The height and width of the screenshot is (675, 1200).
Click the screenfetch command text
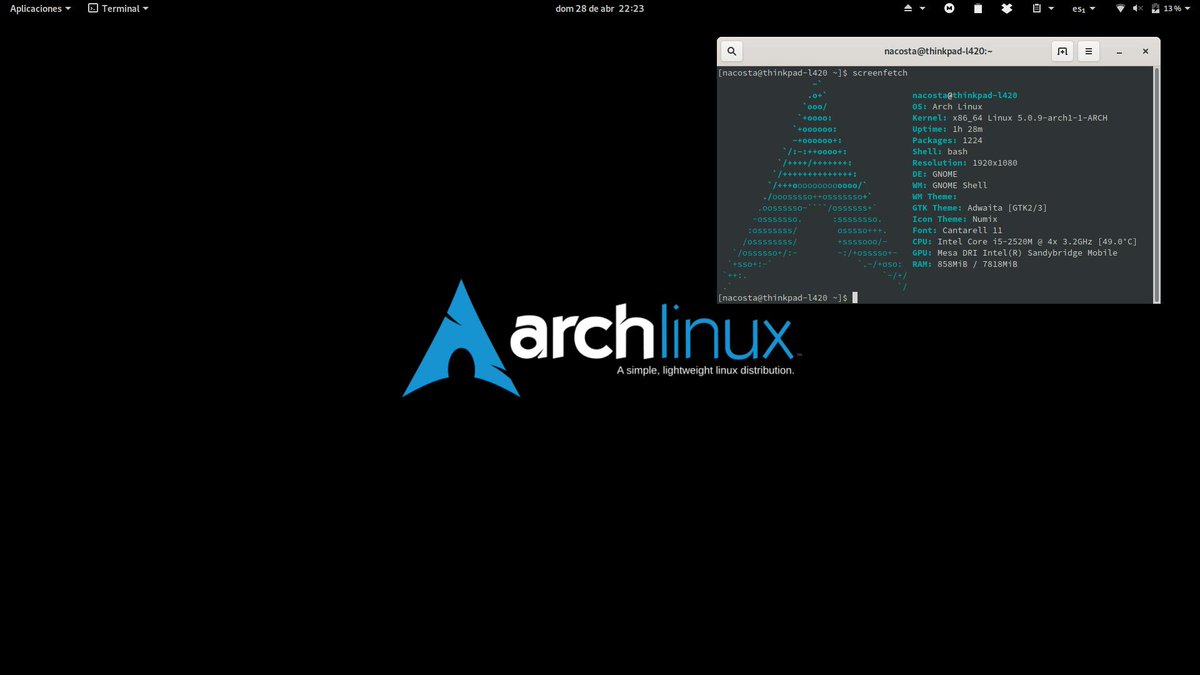coord(880,73)
